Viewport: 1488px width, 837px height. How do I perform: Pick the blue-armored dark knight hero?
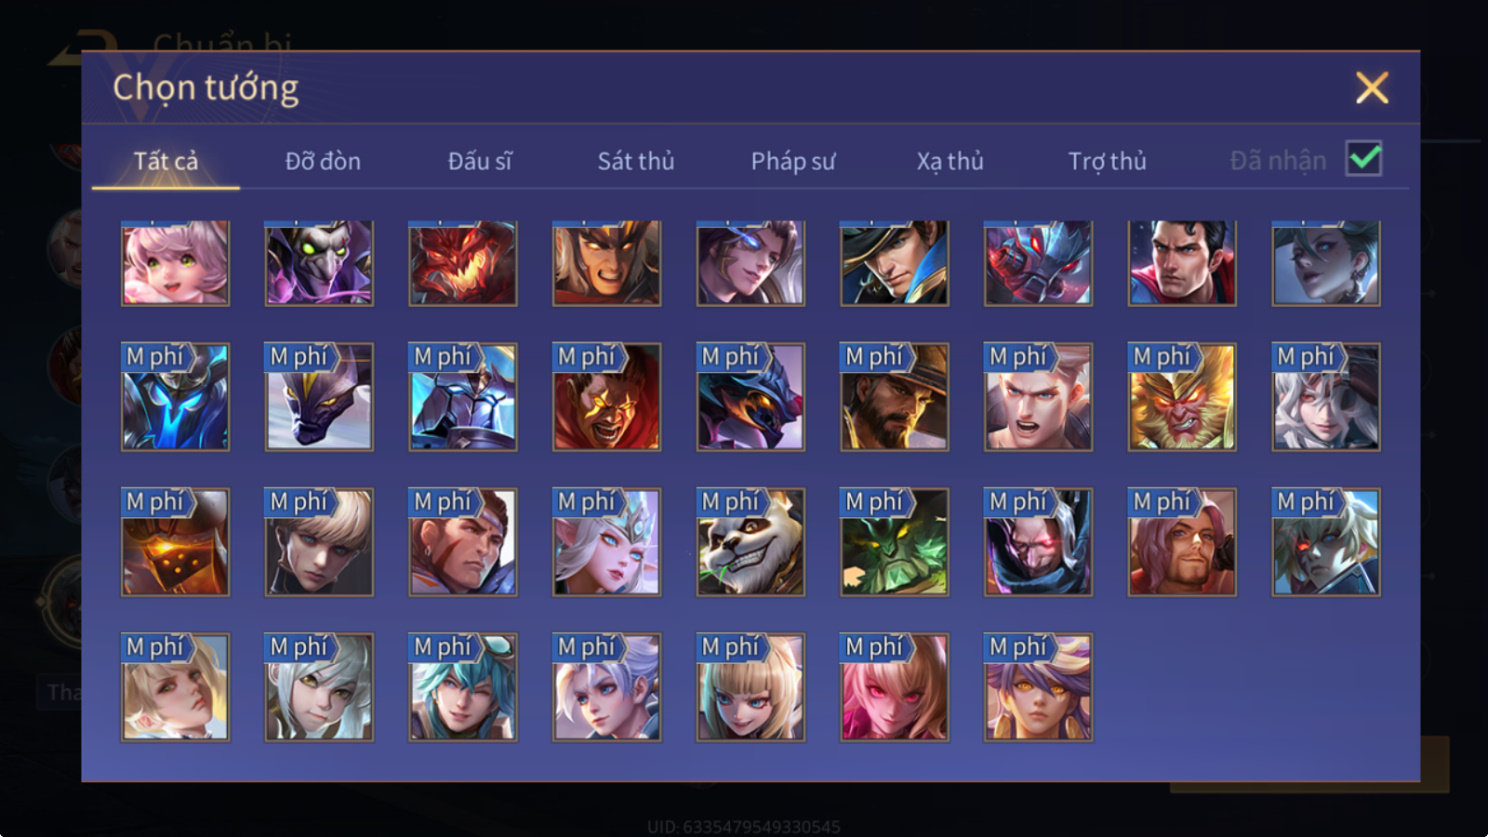coord(175,397)
